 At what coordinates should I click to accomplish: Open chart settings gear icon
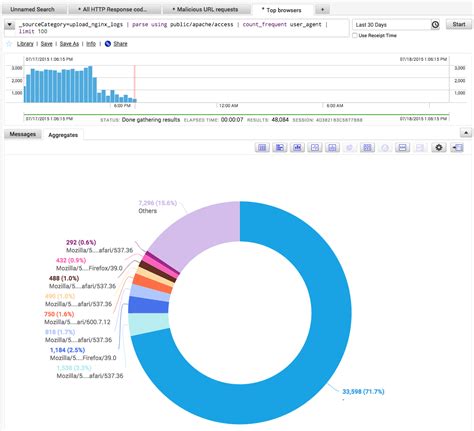(439, 147)
